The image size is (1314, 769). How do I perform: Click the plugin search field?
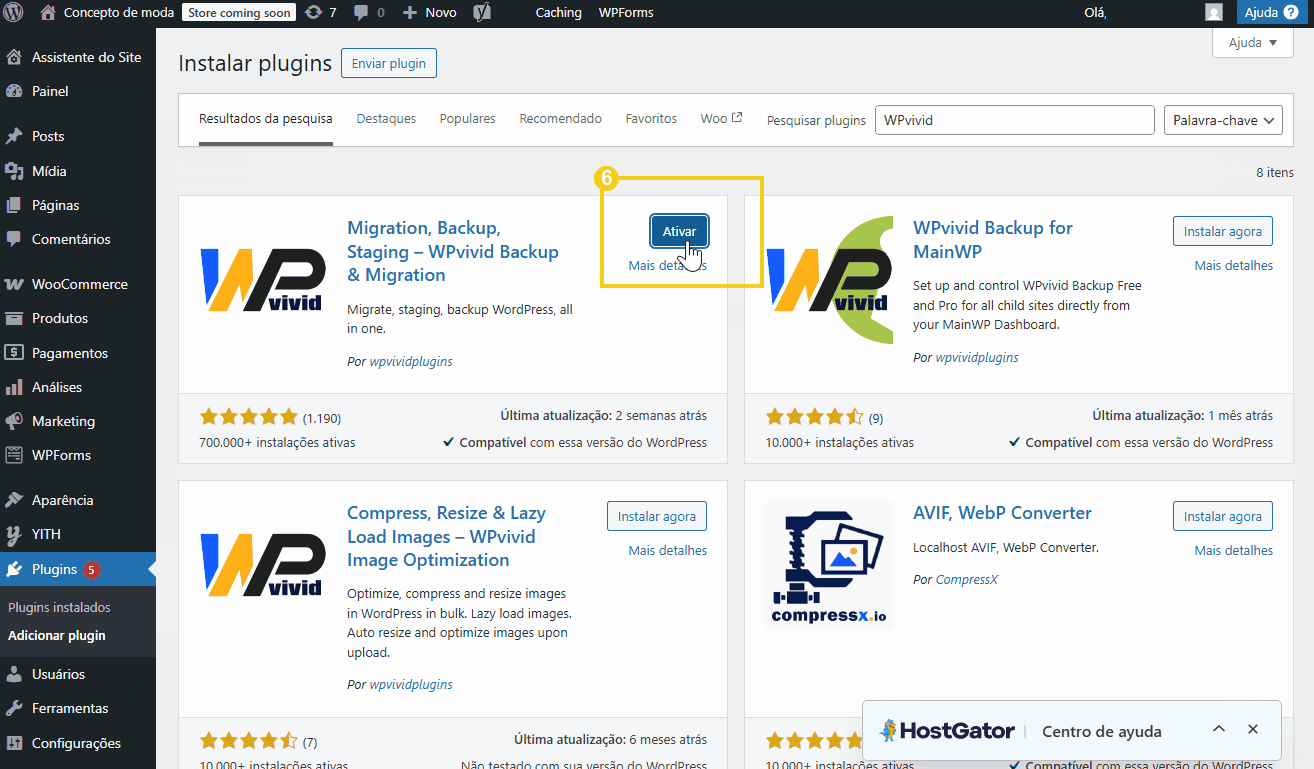click(x=1015, y=120)
